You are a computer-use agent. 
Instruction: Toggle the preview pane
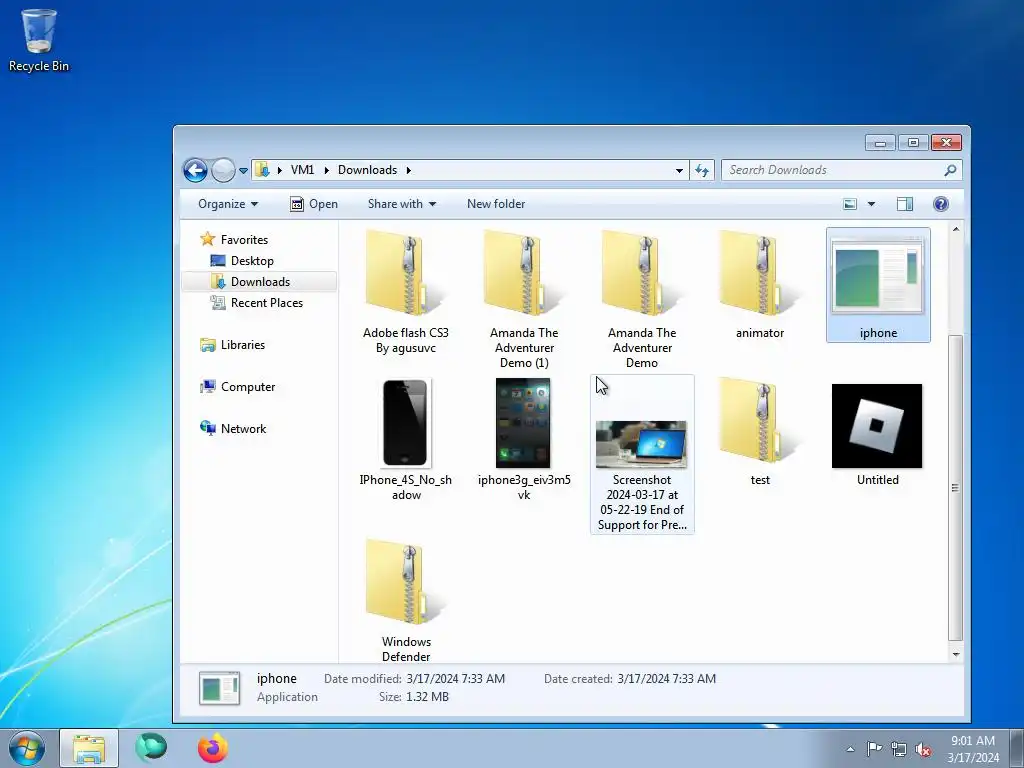pos(904,204)
